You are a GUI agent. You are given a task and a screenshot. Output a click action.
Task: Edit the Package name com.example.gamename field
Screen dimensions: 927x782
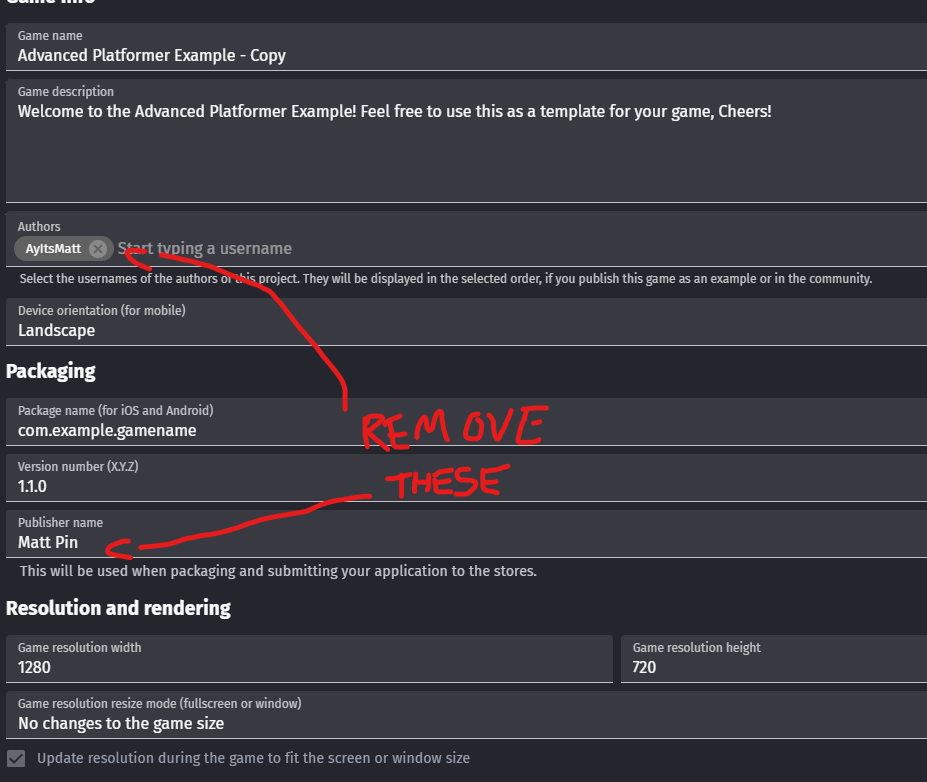coord(466,422)
